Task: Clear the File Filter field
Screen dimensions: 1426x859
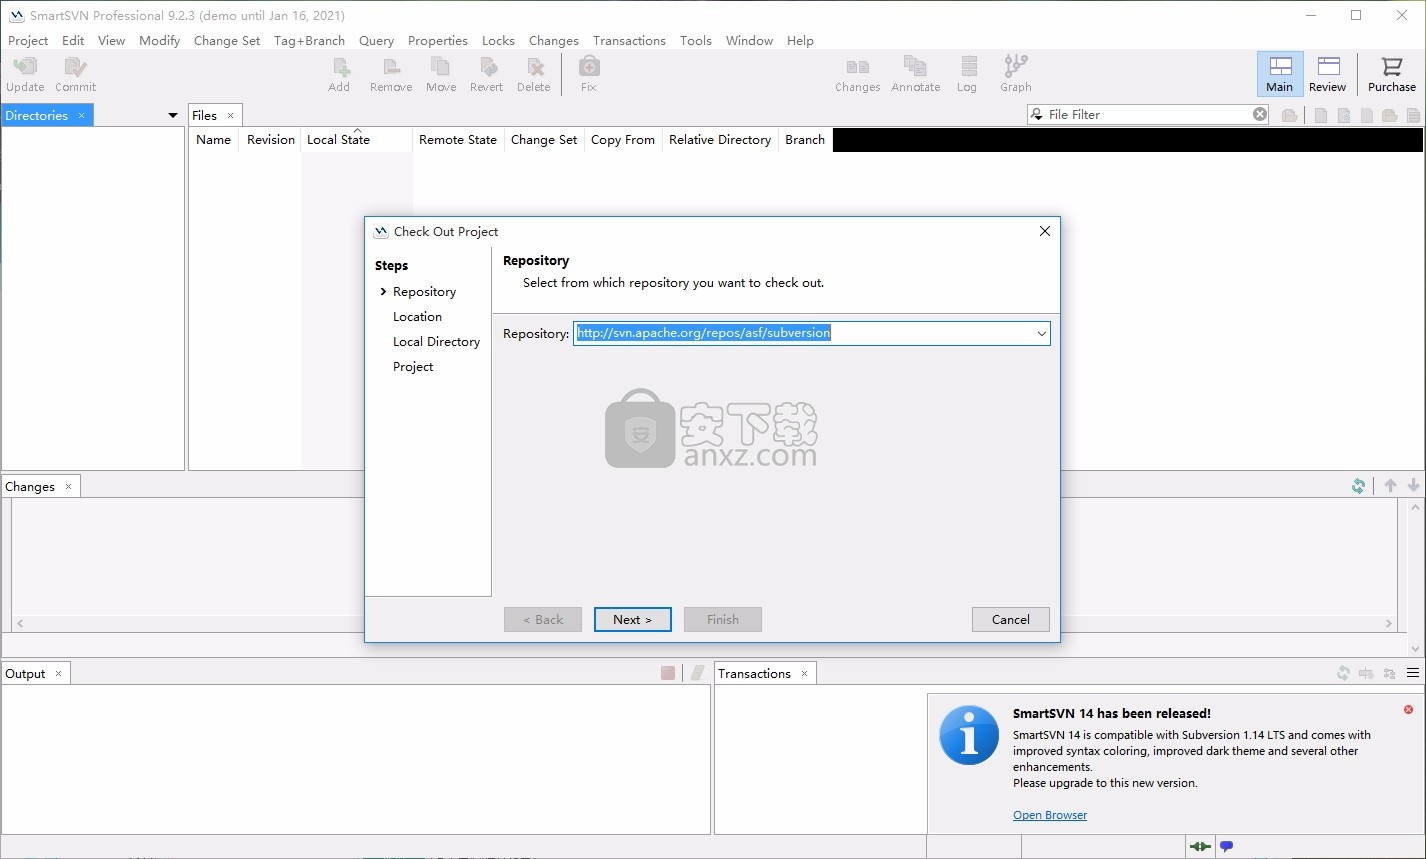Action: 1260,114
